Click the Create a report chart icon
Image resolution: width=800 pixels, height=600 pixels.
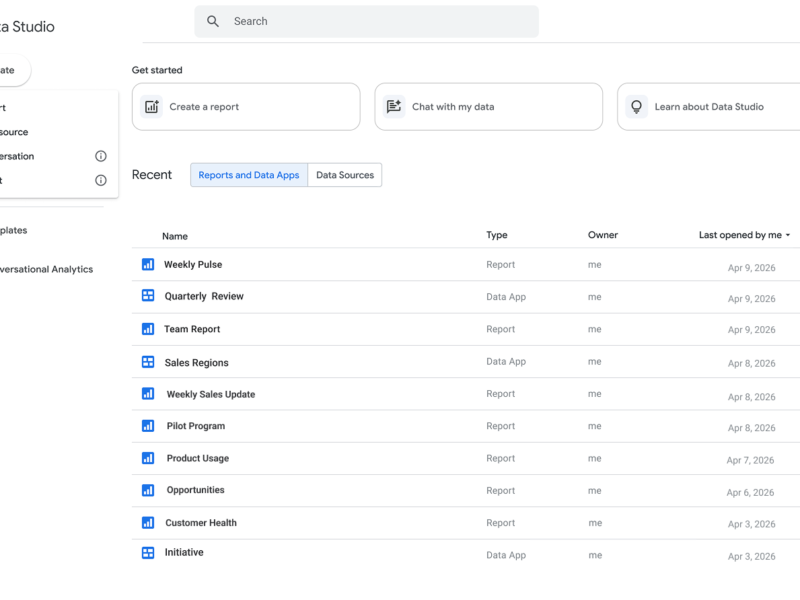(x=152, y=107)
